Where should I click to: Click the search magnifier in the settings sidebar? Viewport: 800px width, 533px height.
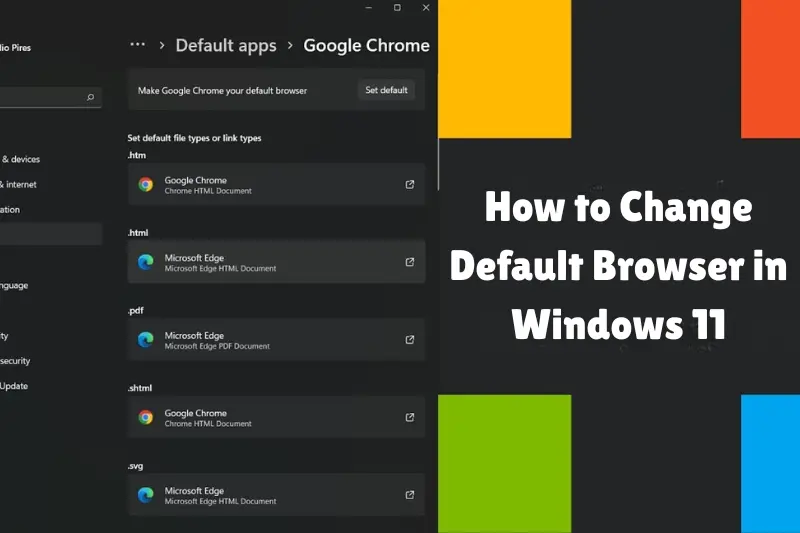pos(90,97)
